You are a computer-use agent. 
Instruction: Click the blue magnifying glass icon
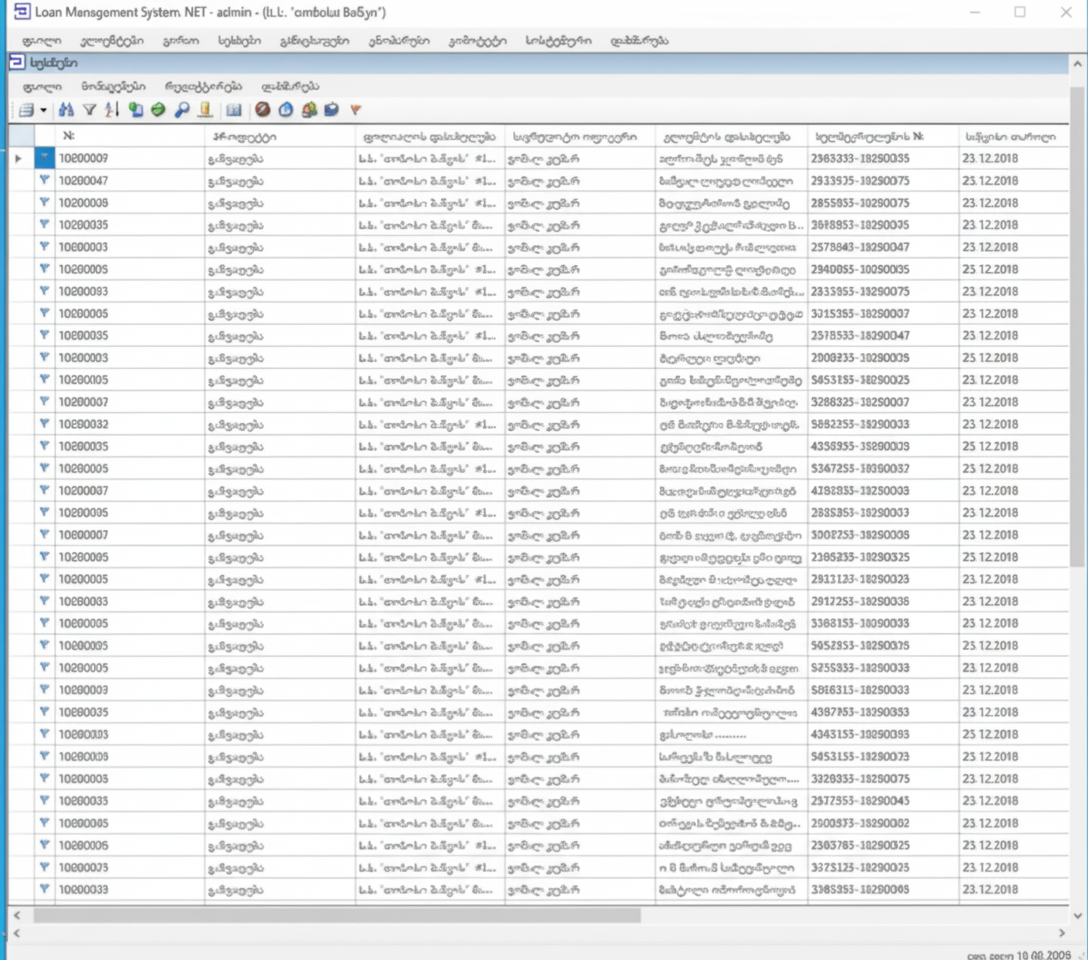182,110
